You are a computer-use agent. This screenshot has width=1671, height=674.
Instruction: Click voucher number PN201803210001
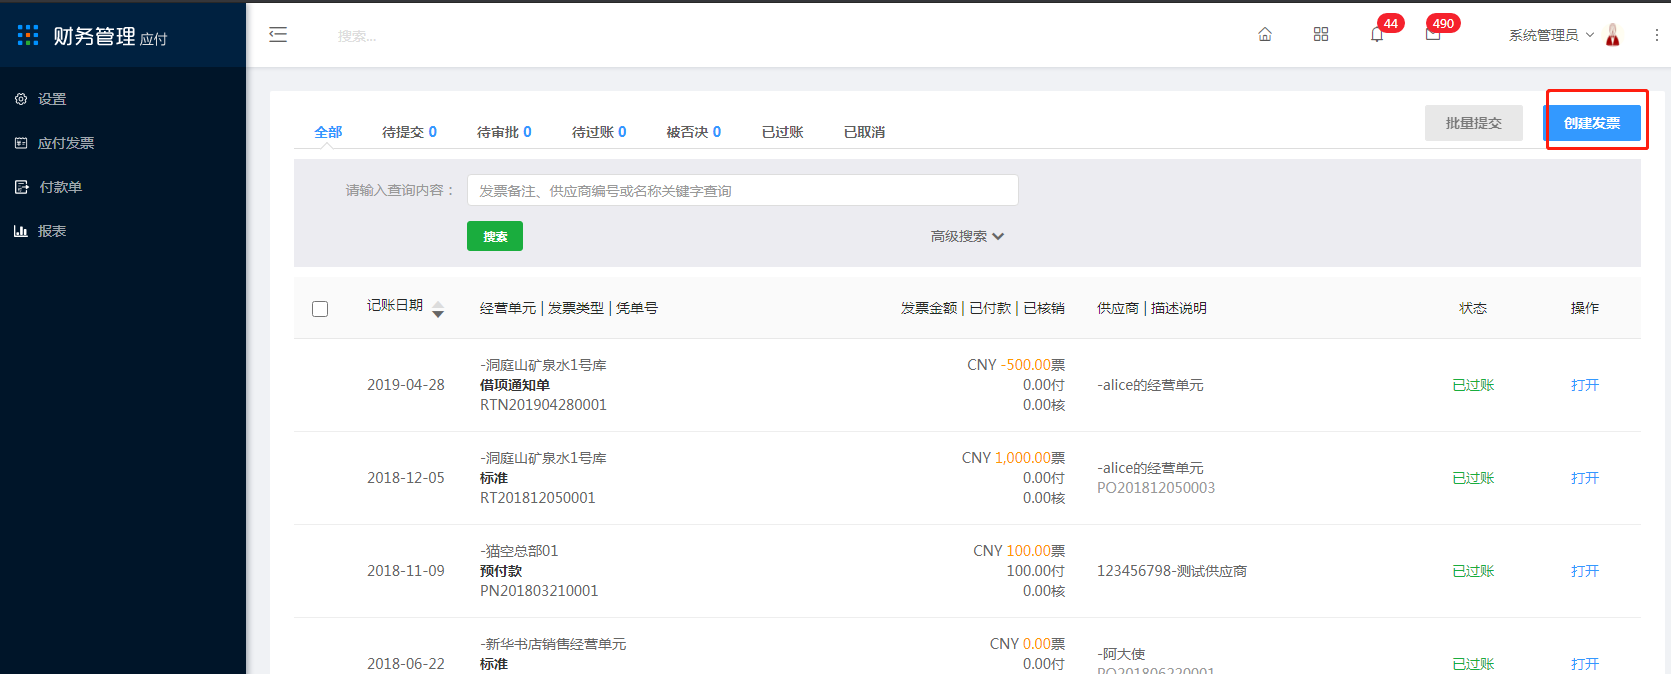point(539,591)
